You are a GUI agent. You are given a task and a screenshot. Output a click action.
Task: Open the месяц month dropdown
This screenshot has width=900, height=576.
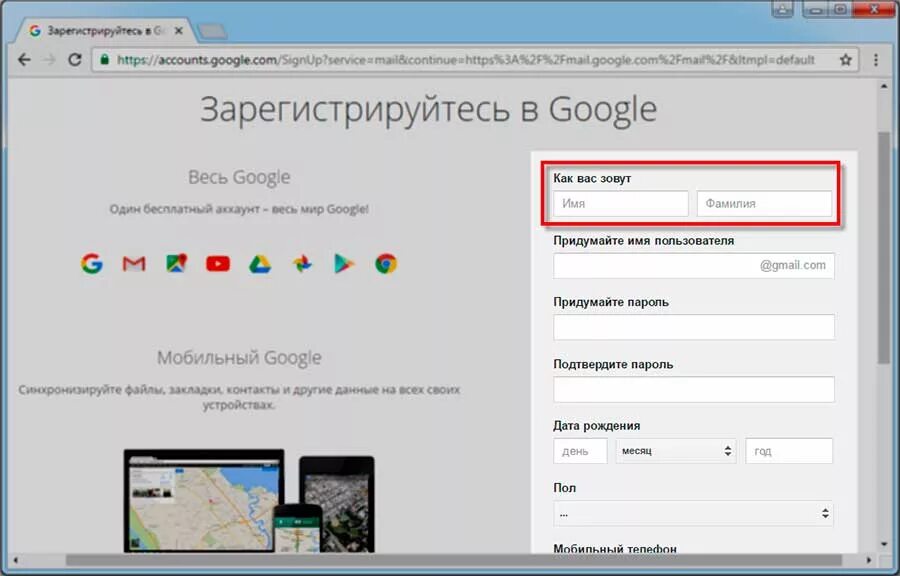click(x=676, y=451)
